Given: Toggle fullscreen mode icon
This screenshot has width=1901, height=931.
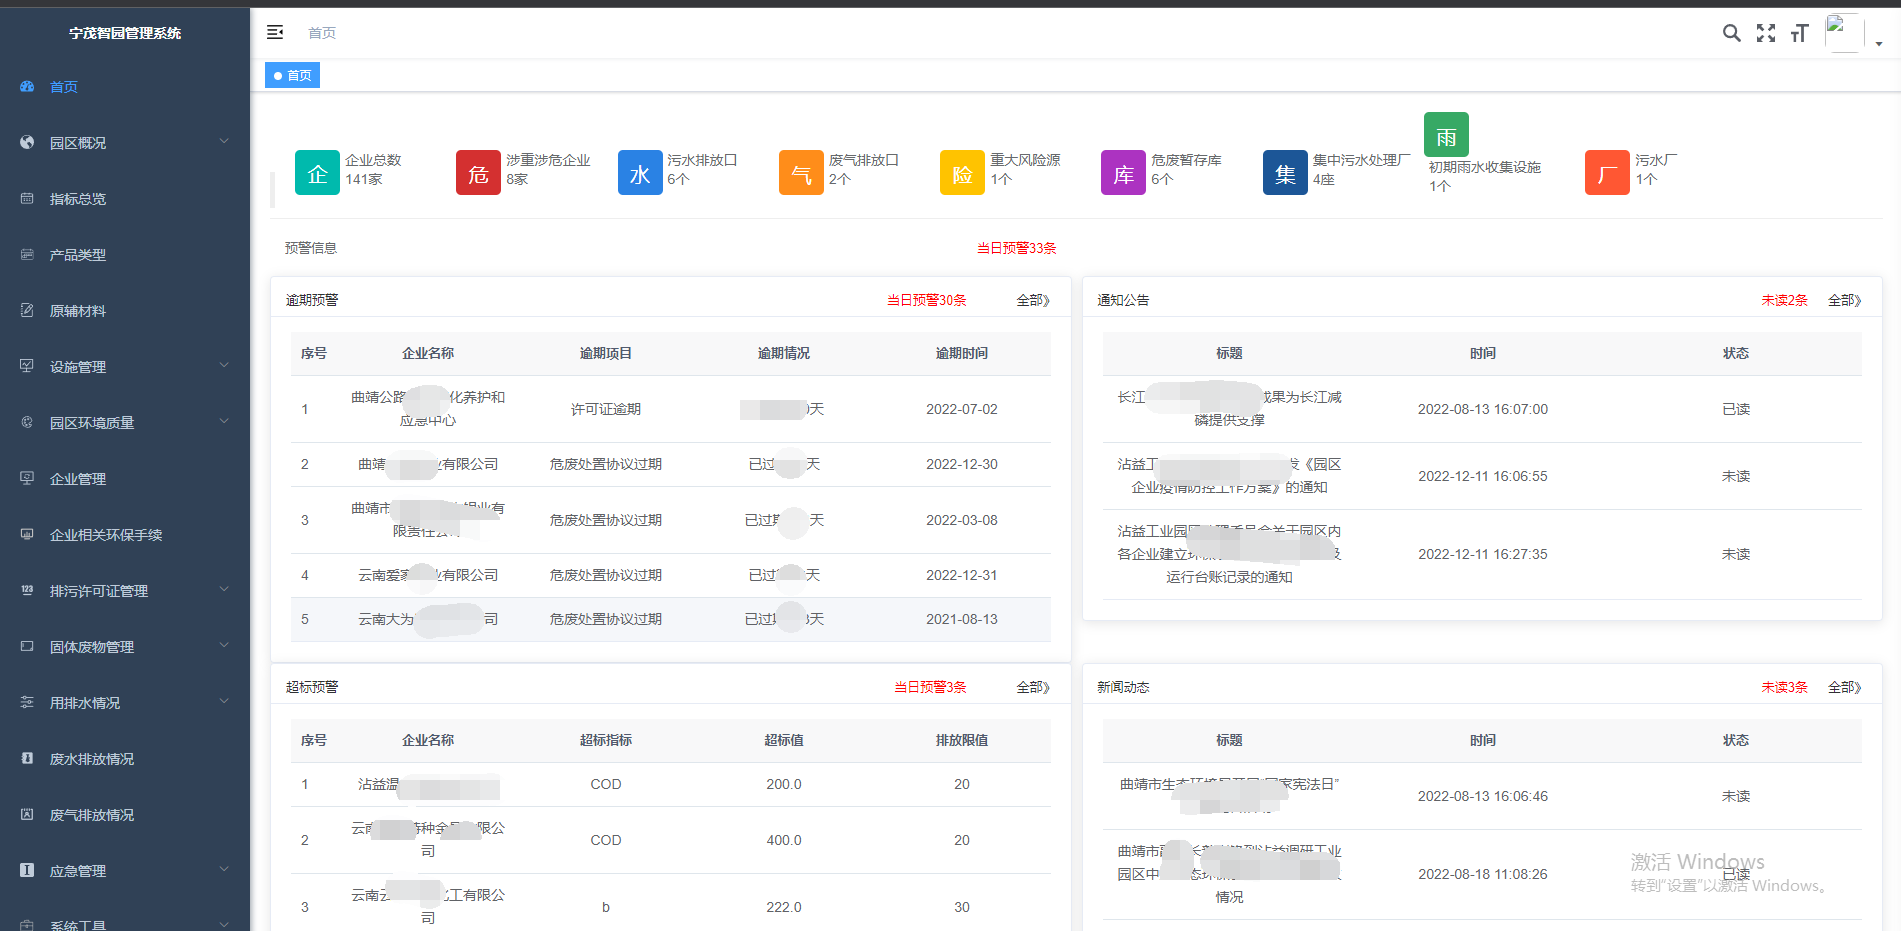Looking at the screenshot, I should point(1766,33).
